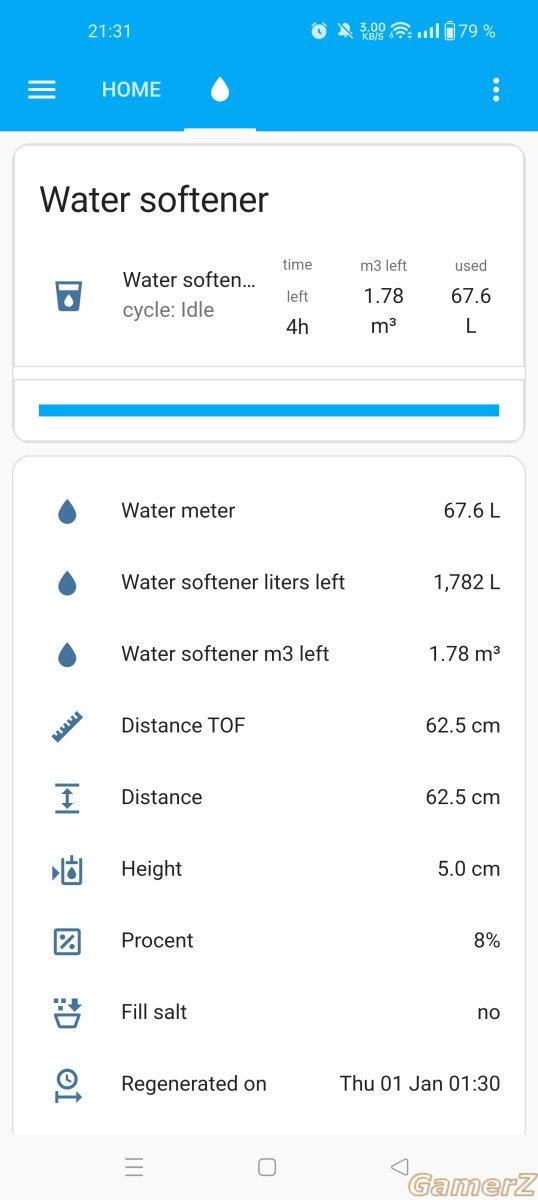This screenshot has width=538, height=1200.
Task: Switch to the HOME tab
Action: click(x=131, y=90)
